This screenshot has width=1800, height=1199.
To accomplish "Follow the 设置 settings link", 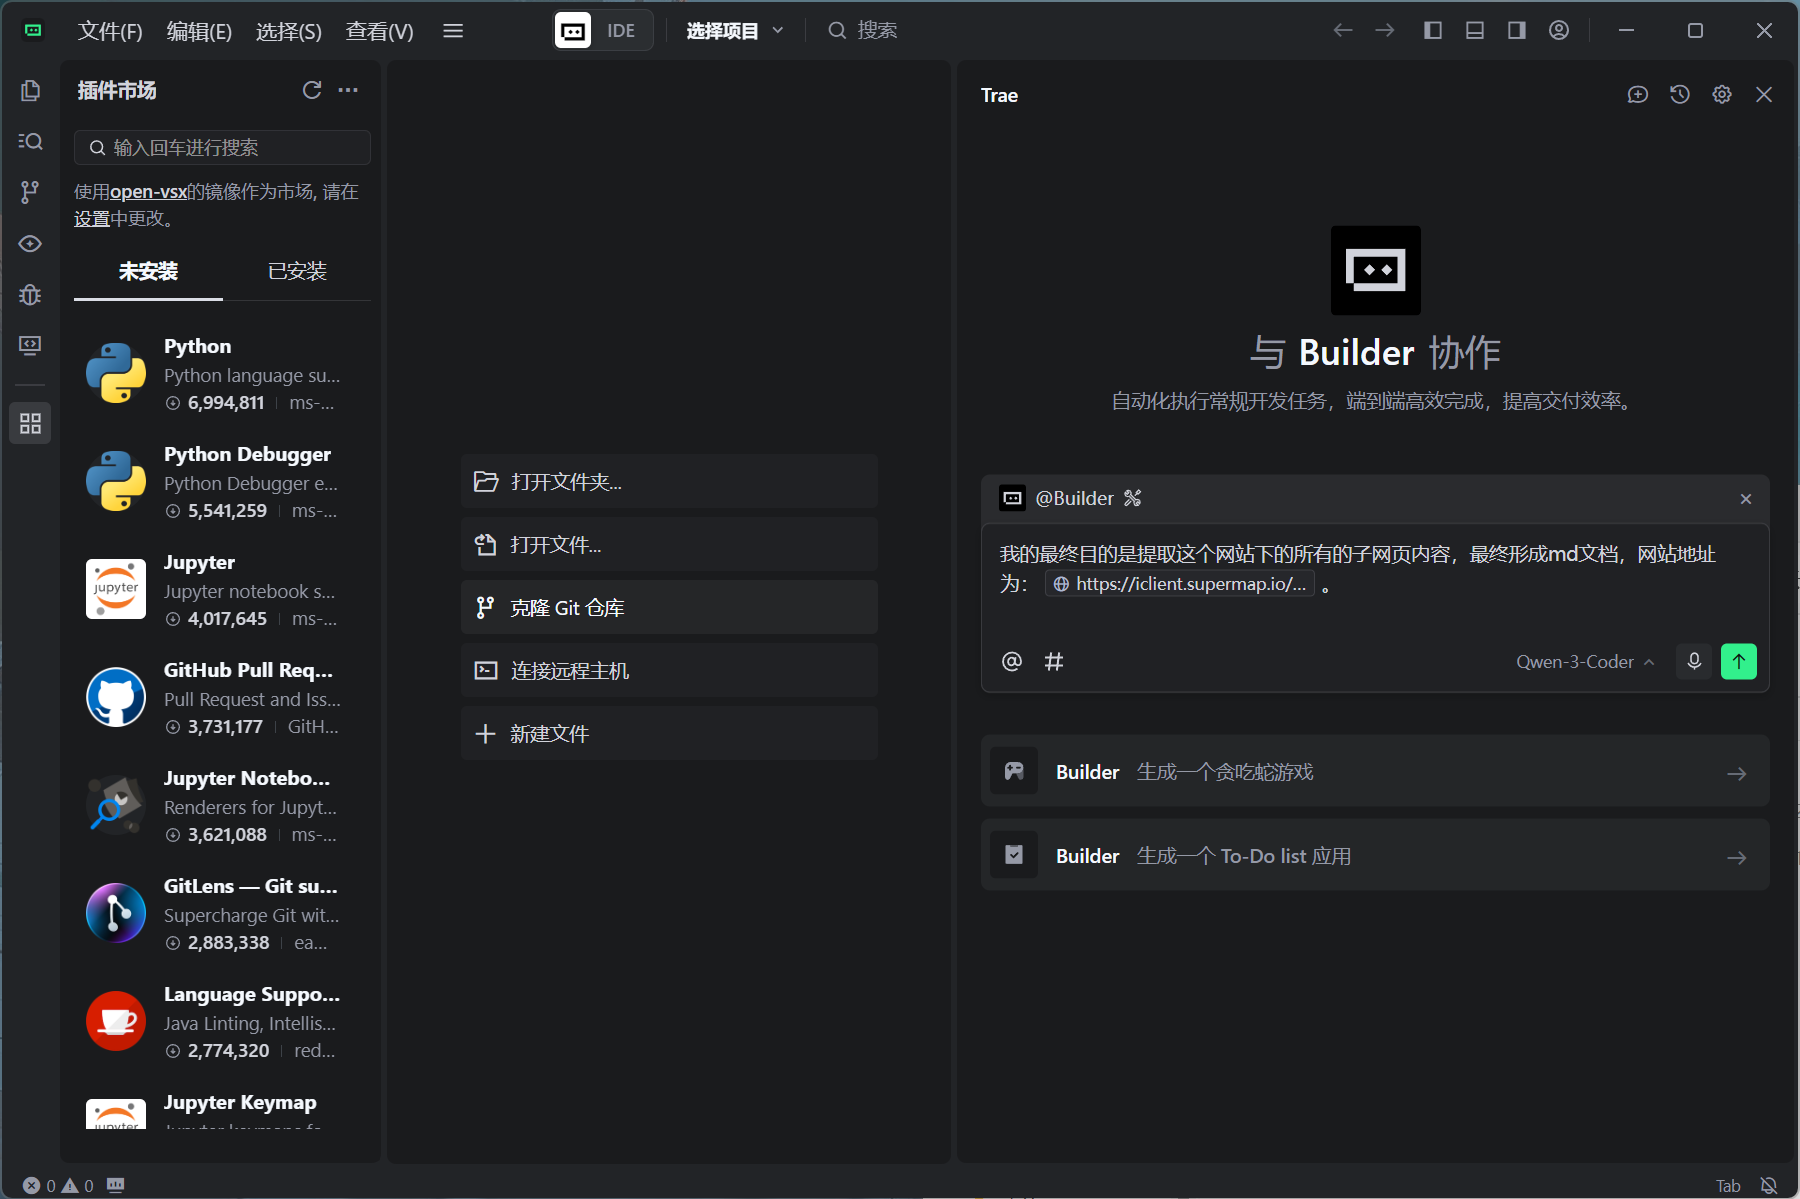I will 92,218.
